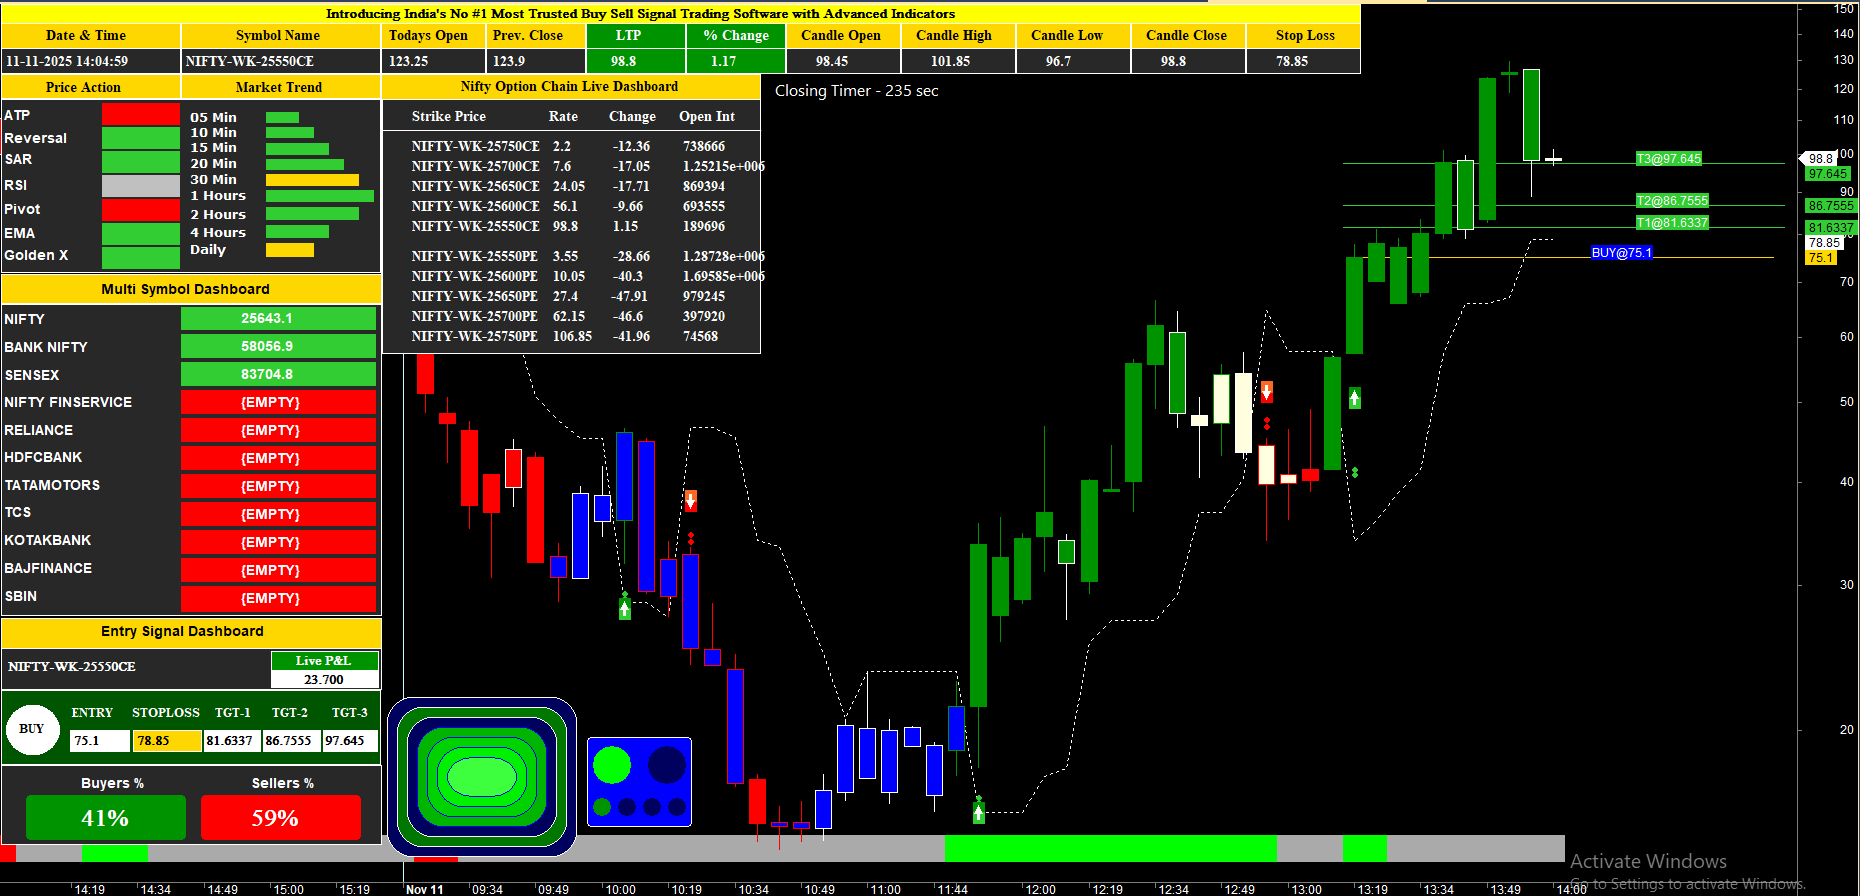The height and width of the screenshot is (896, 1860).
Task: Click the orange down-arrow signal near 12:49
Action: pos(1267,391)
